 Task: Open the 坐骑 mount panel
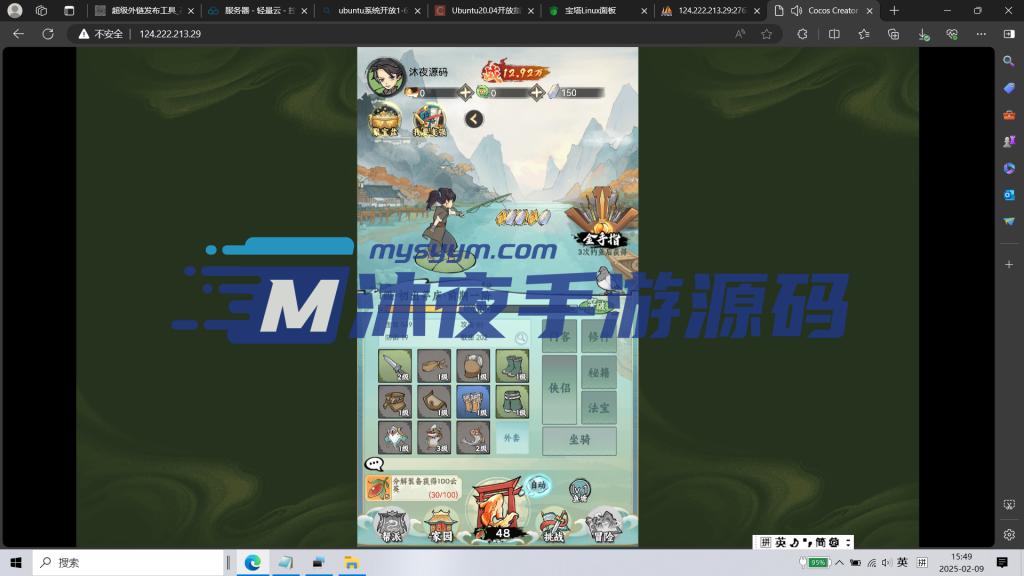pos(579,441)
